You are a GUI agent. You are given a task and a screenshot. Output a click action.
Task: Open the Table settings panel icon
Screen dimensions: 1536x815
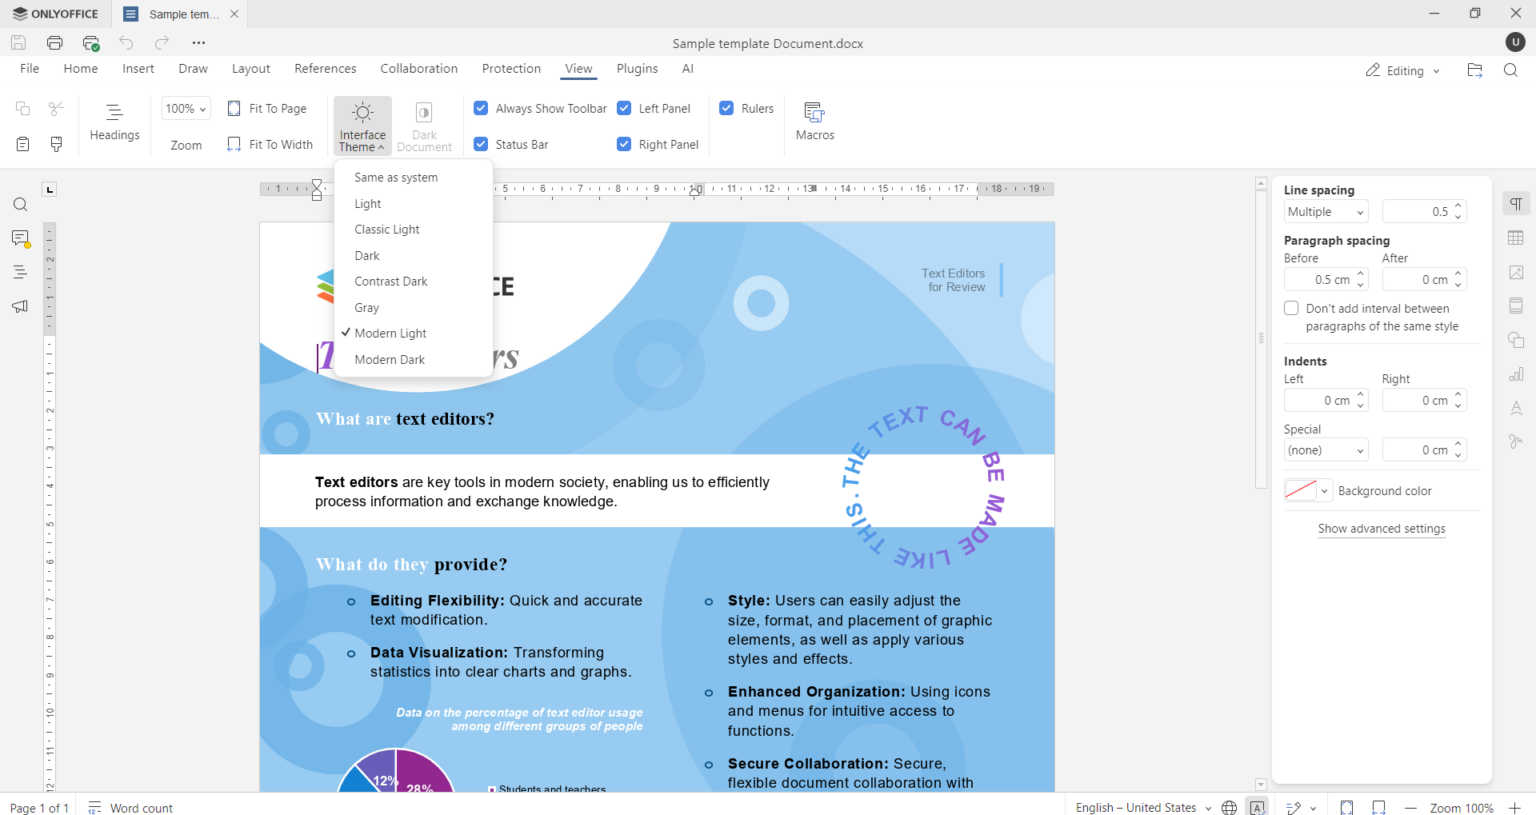click(x=1516, y=238)
